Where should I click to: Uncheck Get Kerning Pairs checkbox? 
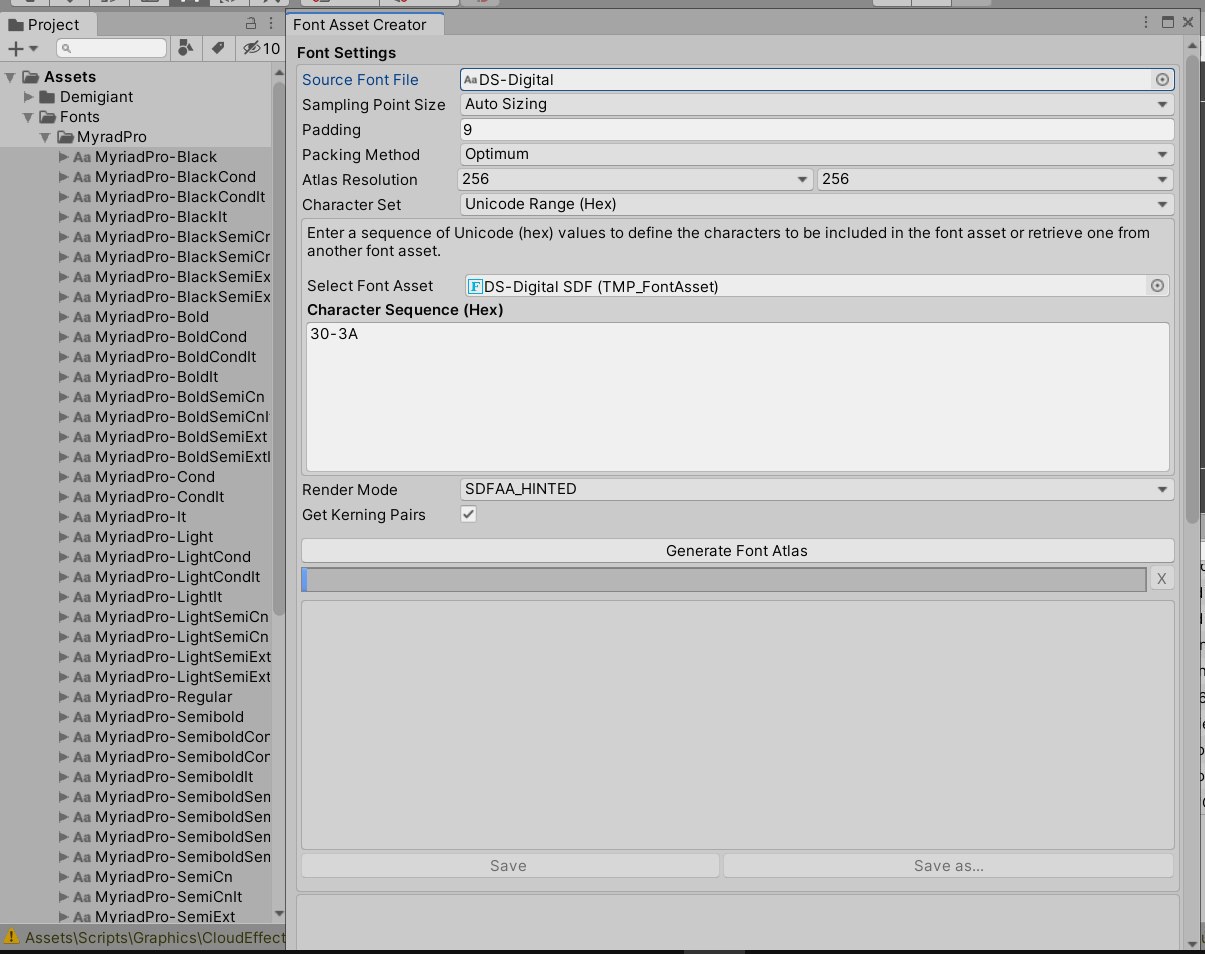[x=469, y=514]
